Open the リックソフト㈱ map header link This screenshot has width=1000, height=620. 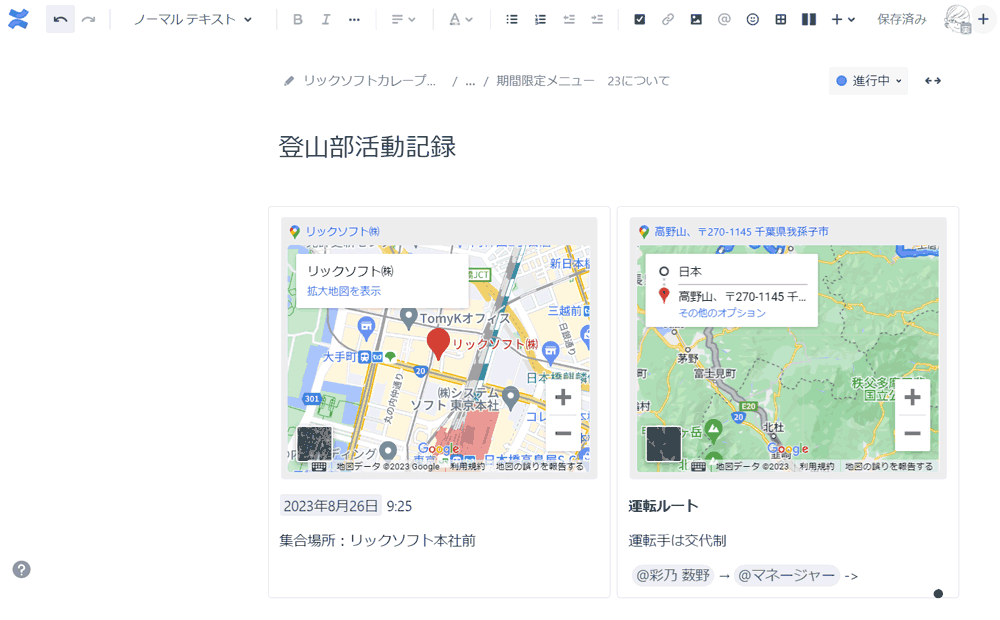tap(342, 232)
